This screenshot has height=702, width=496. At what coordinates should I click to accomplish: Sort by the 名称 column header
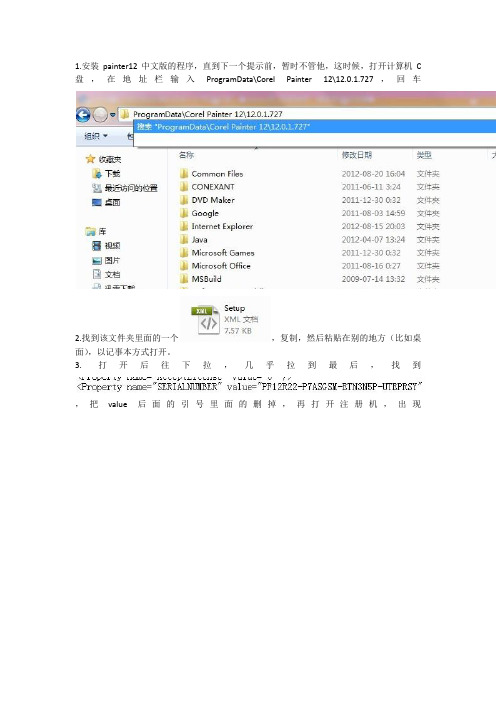pos(186,155)
